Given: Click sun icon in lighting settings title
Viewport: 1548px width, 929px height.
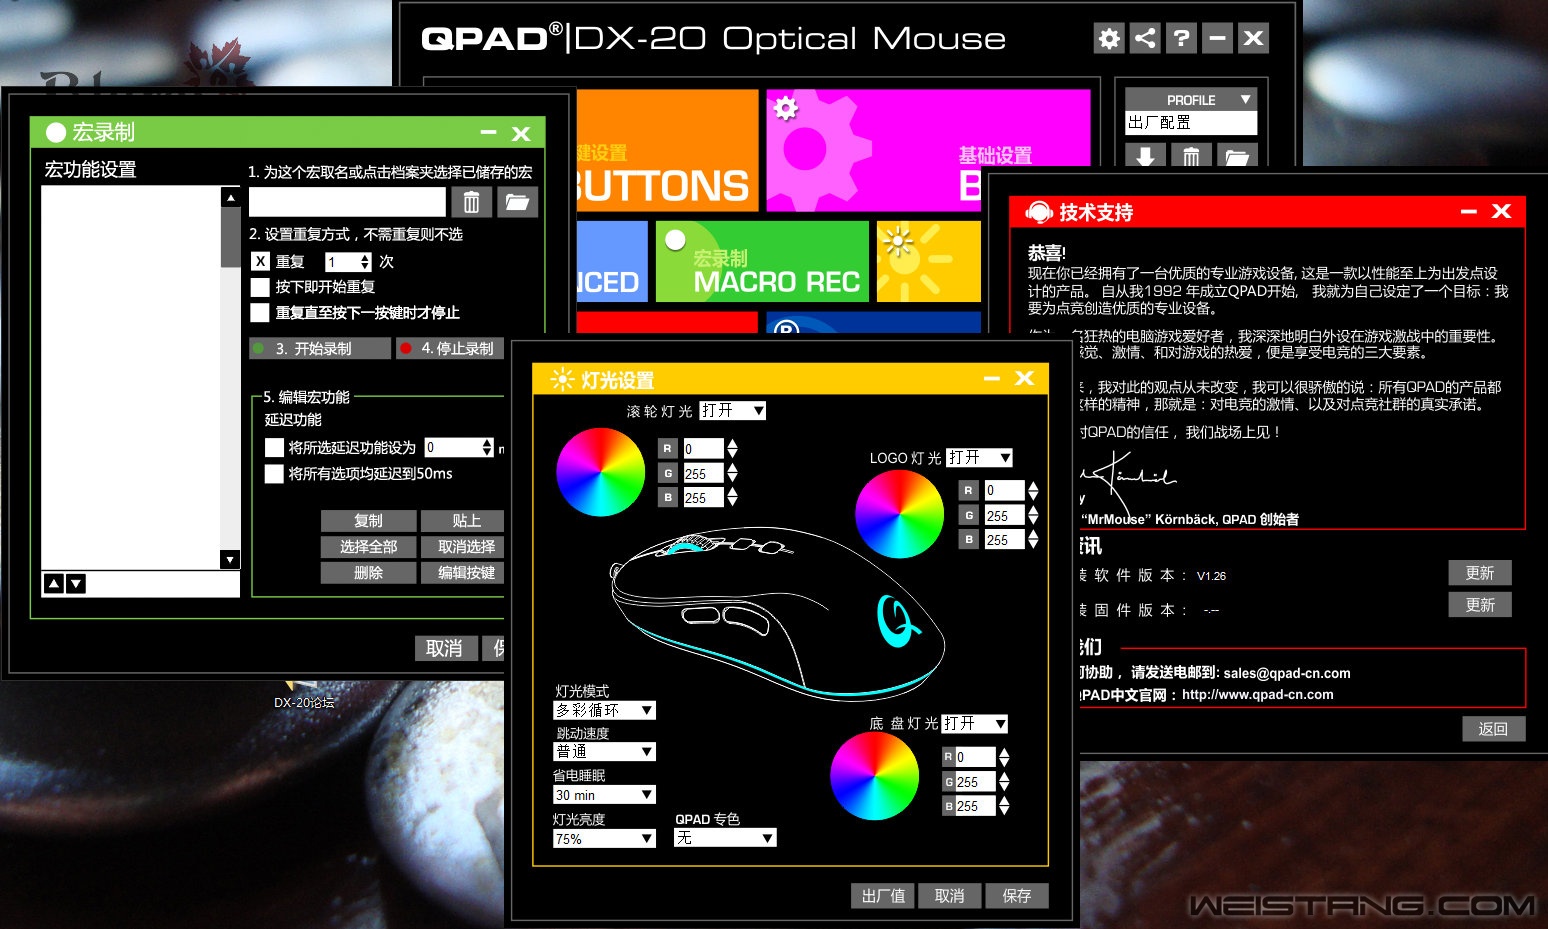Looking at the screenshot, I should click(563, 380).
